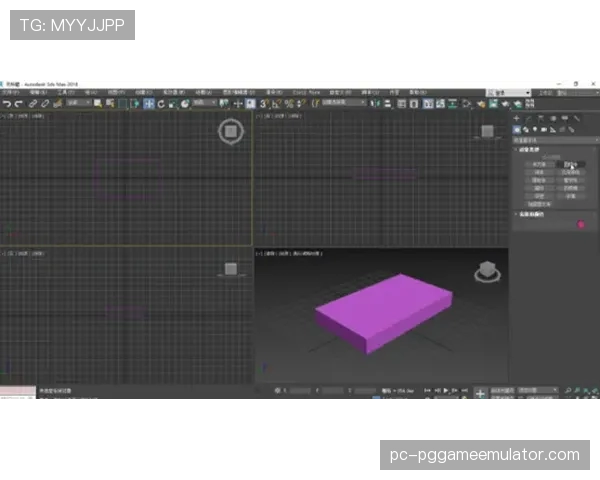
Task: Click the pink object color swatch
Action: 582,225
